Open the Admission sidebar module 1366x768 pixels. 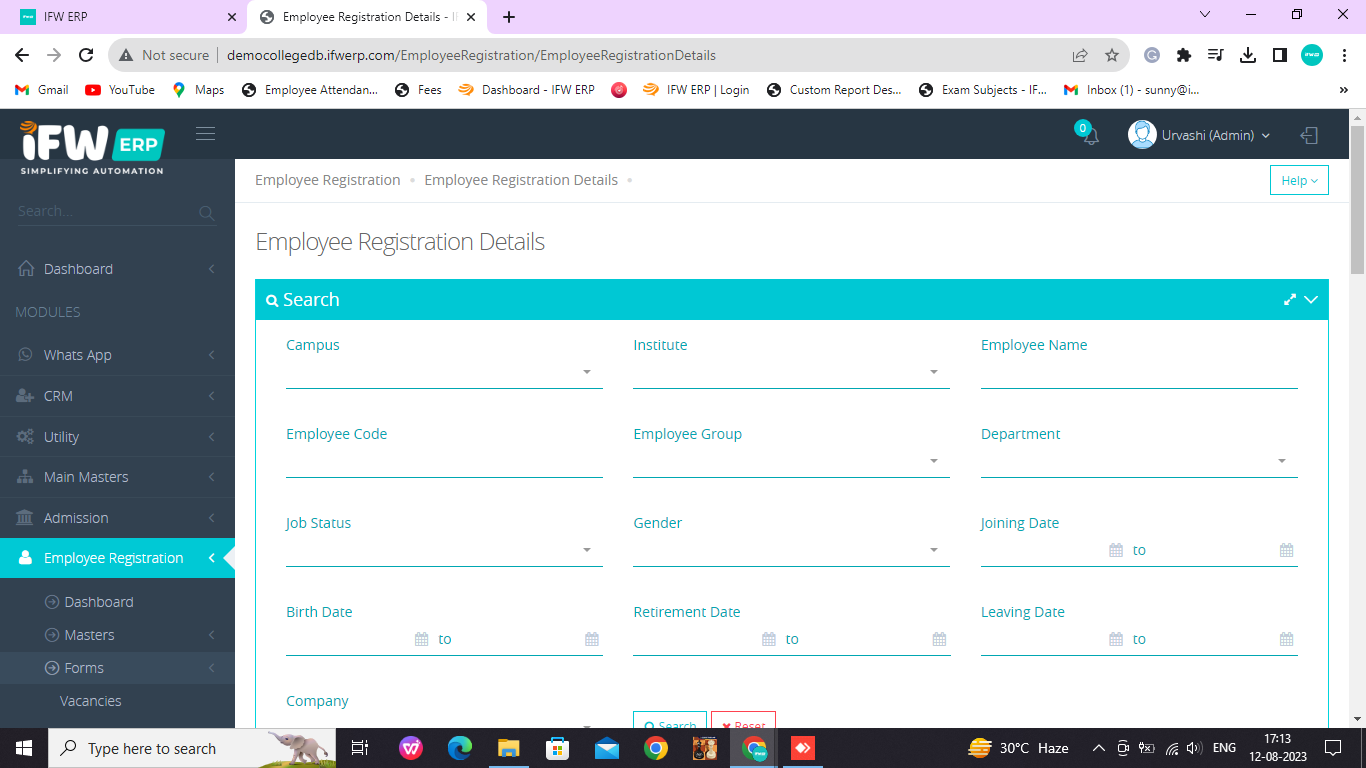[117, 518]
